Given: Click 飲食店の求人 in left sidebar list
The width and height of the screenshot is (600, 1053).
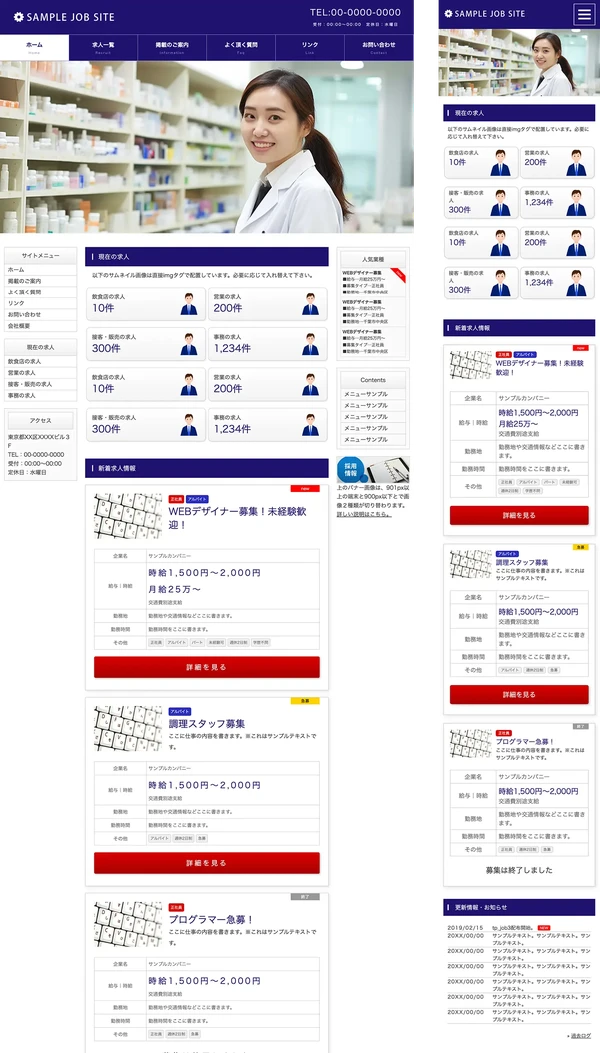Looking at the screenshot, I should (x=40, y=361).
